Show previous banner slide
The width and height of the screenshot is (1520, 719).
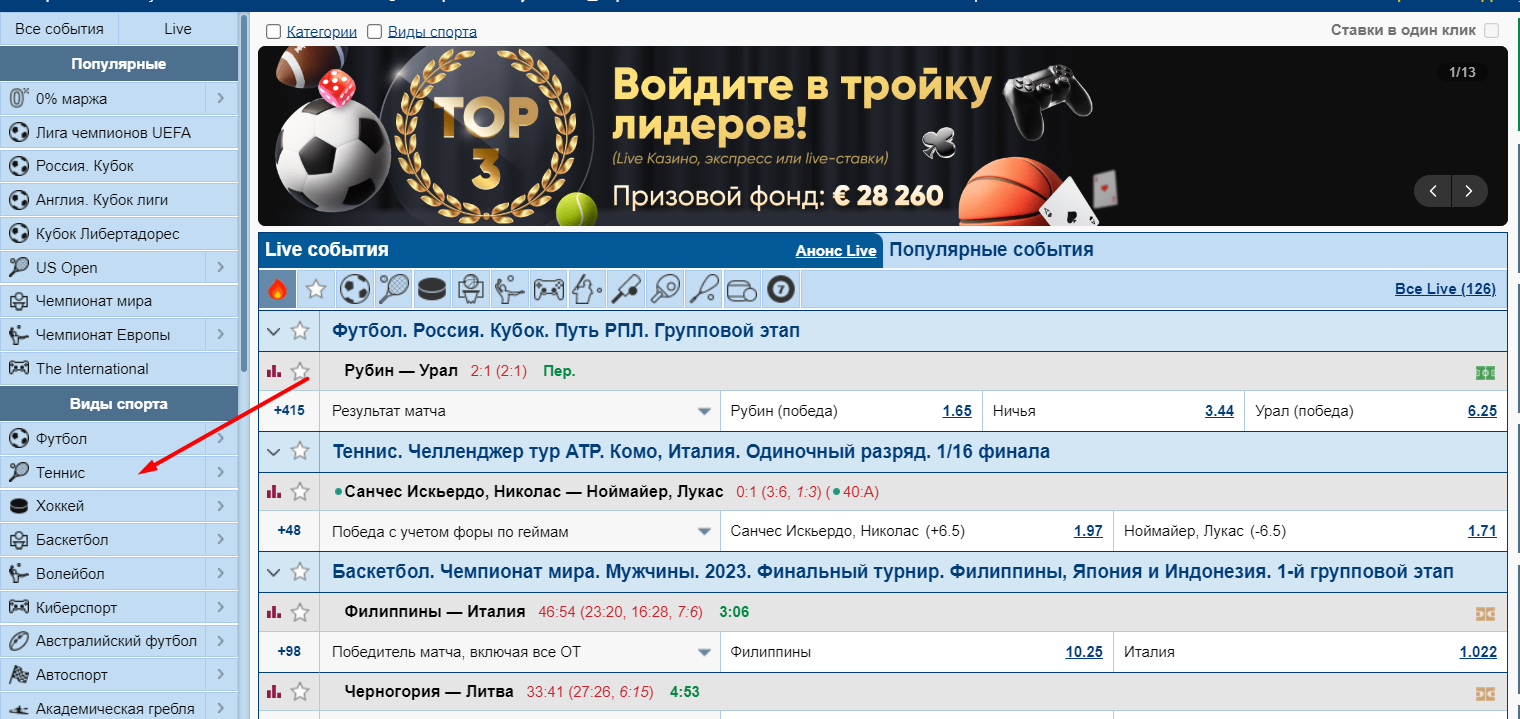click(1433, 191)
